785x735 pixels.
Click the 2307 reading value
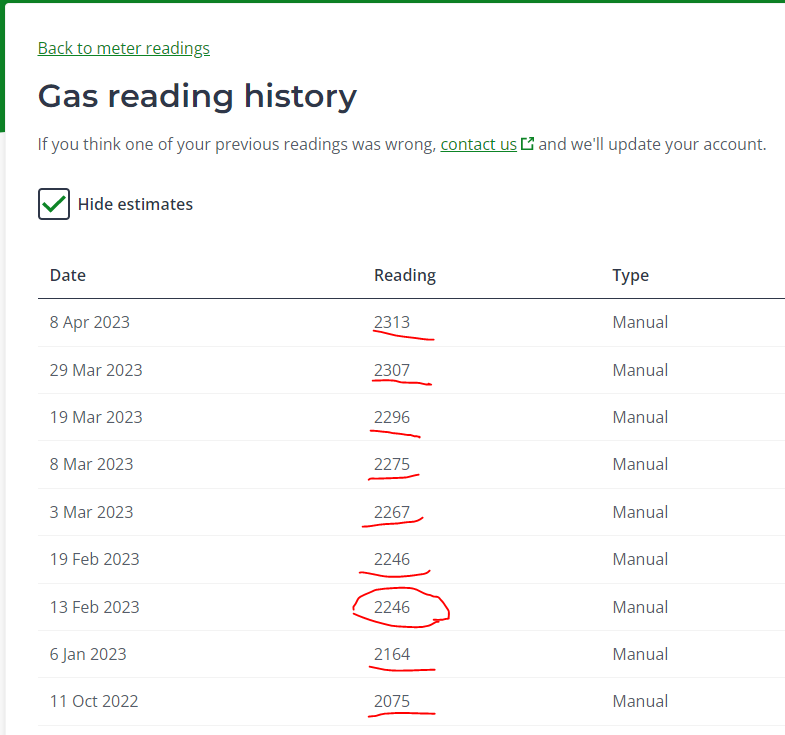click(x=392, y=370)
